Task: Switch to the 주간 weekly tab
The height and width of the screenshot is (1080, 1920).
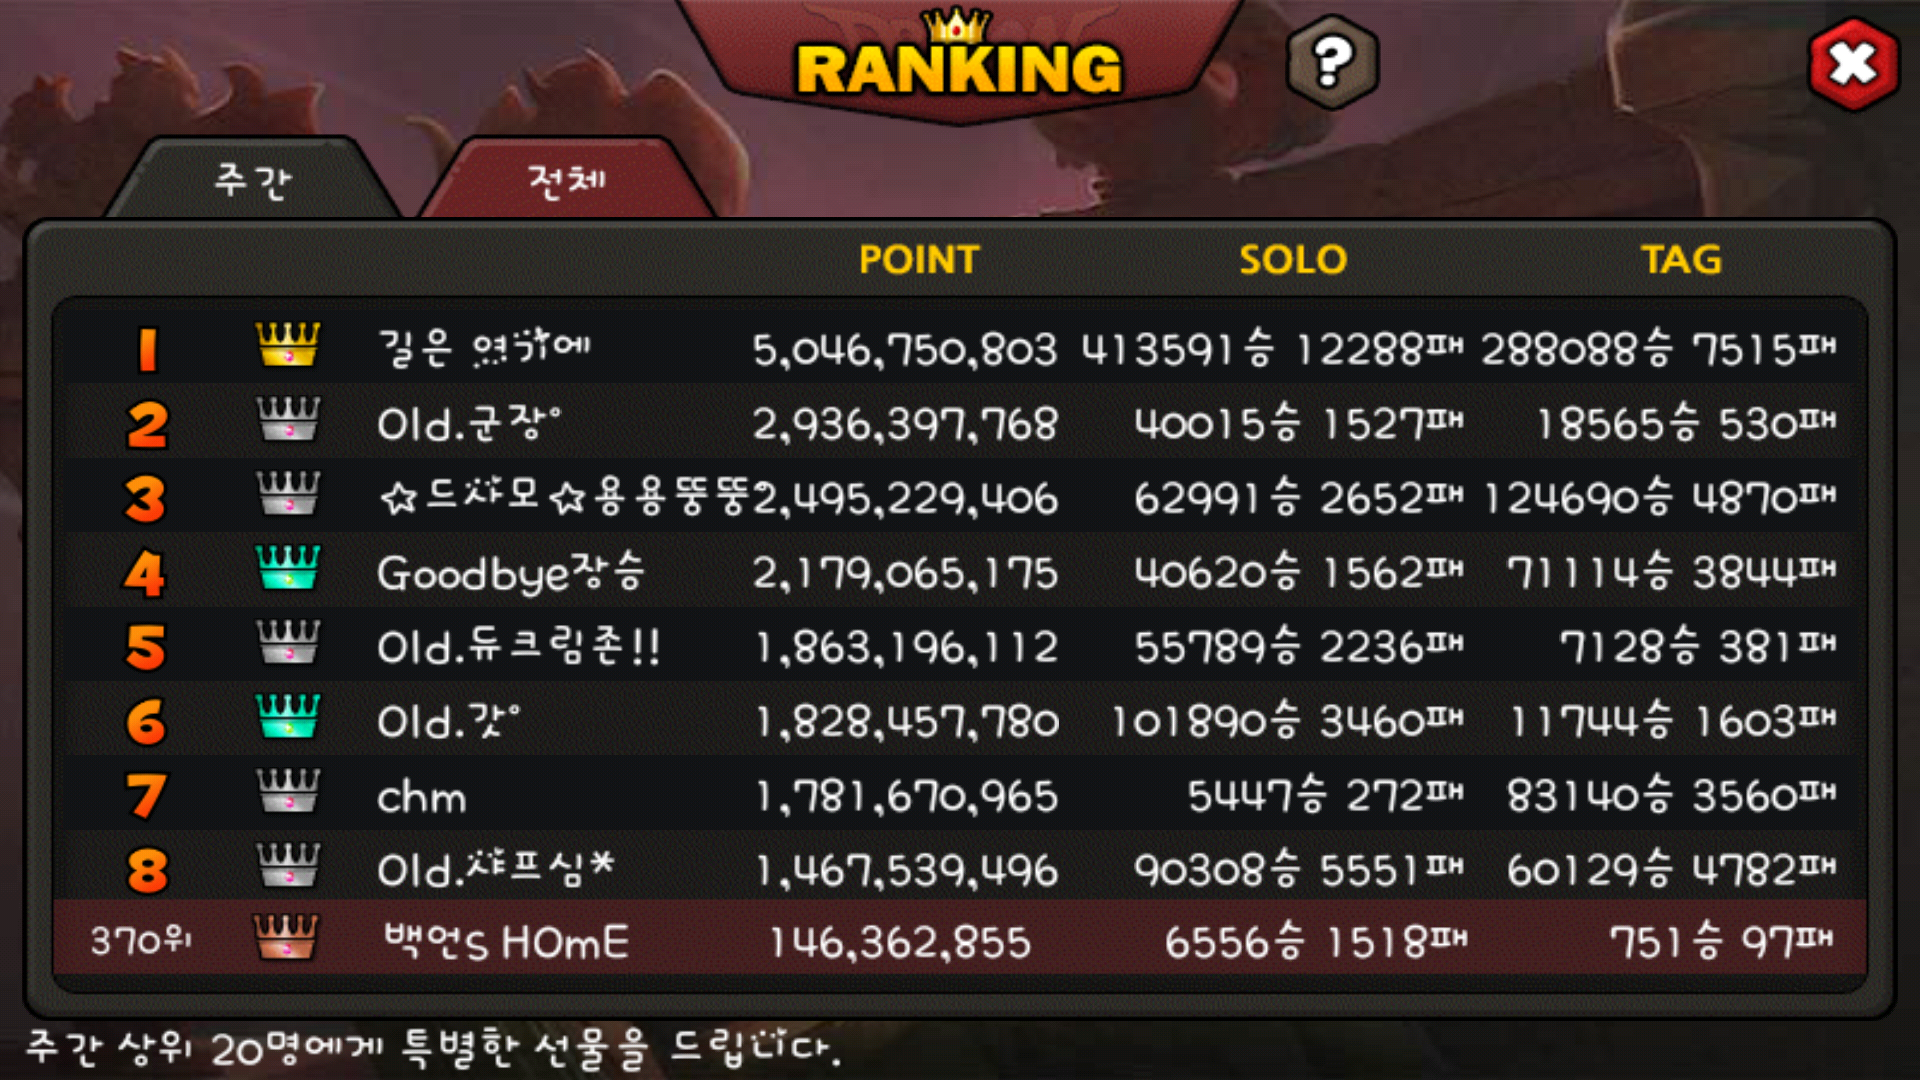Action: (x=252, y=180)
